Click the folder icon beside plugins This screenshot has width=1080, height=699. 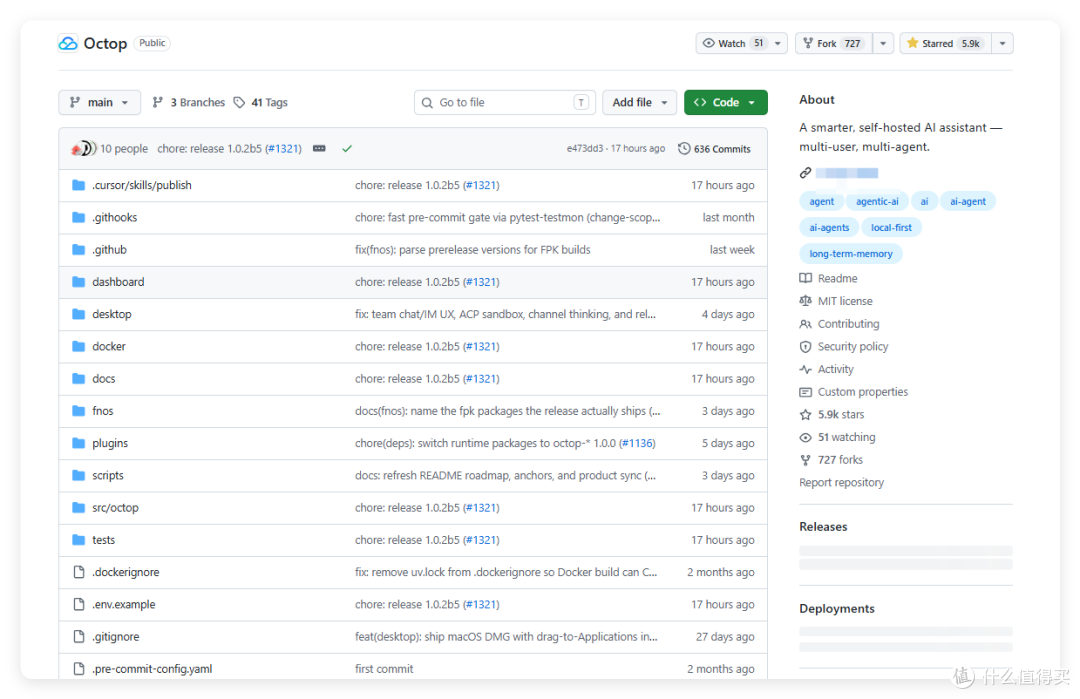pyautogui.click(x=79, y=444)
